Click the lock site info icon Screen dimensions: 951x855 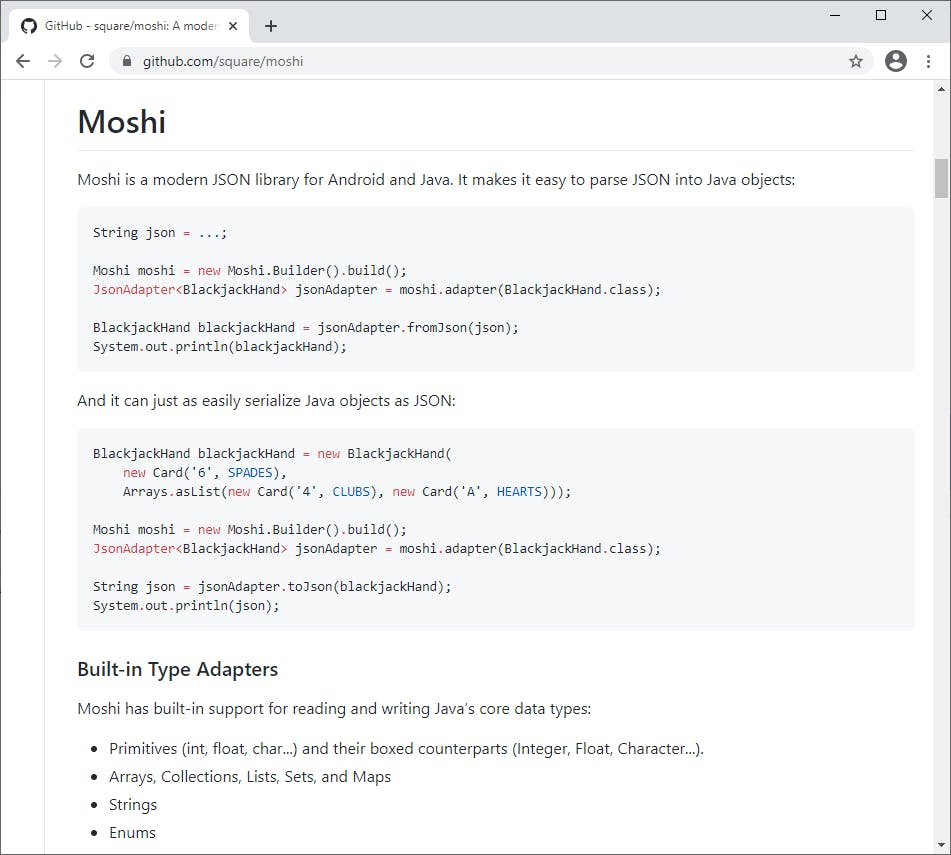(x=126, y=61)
